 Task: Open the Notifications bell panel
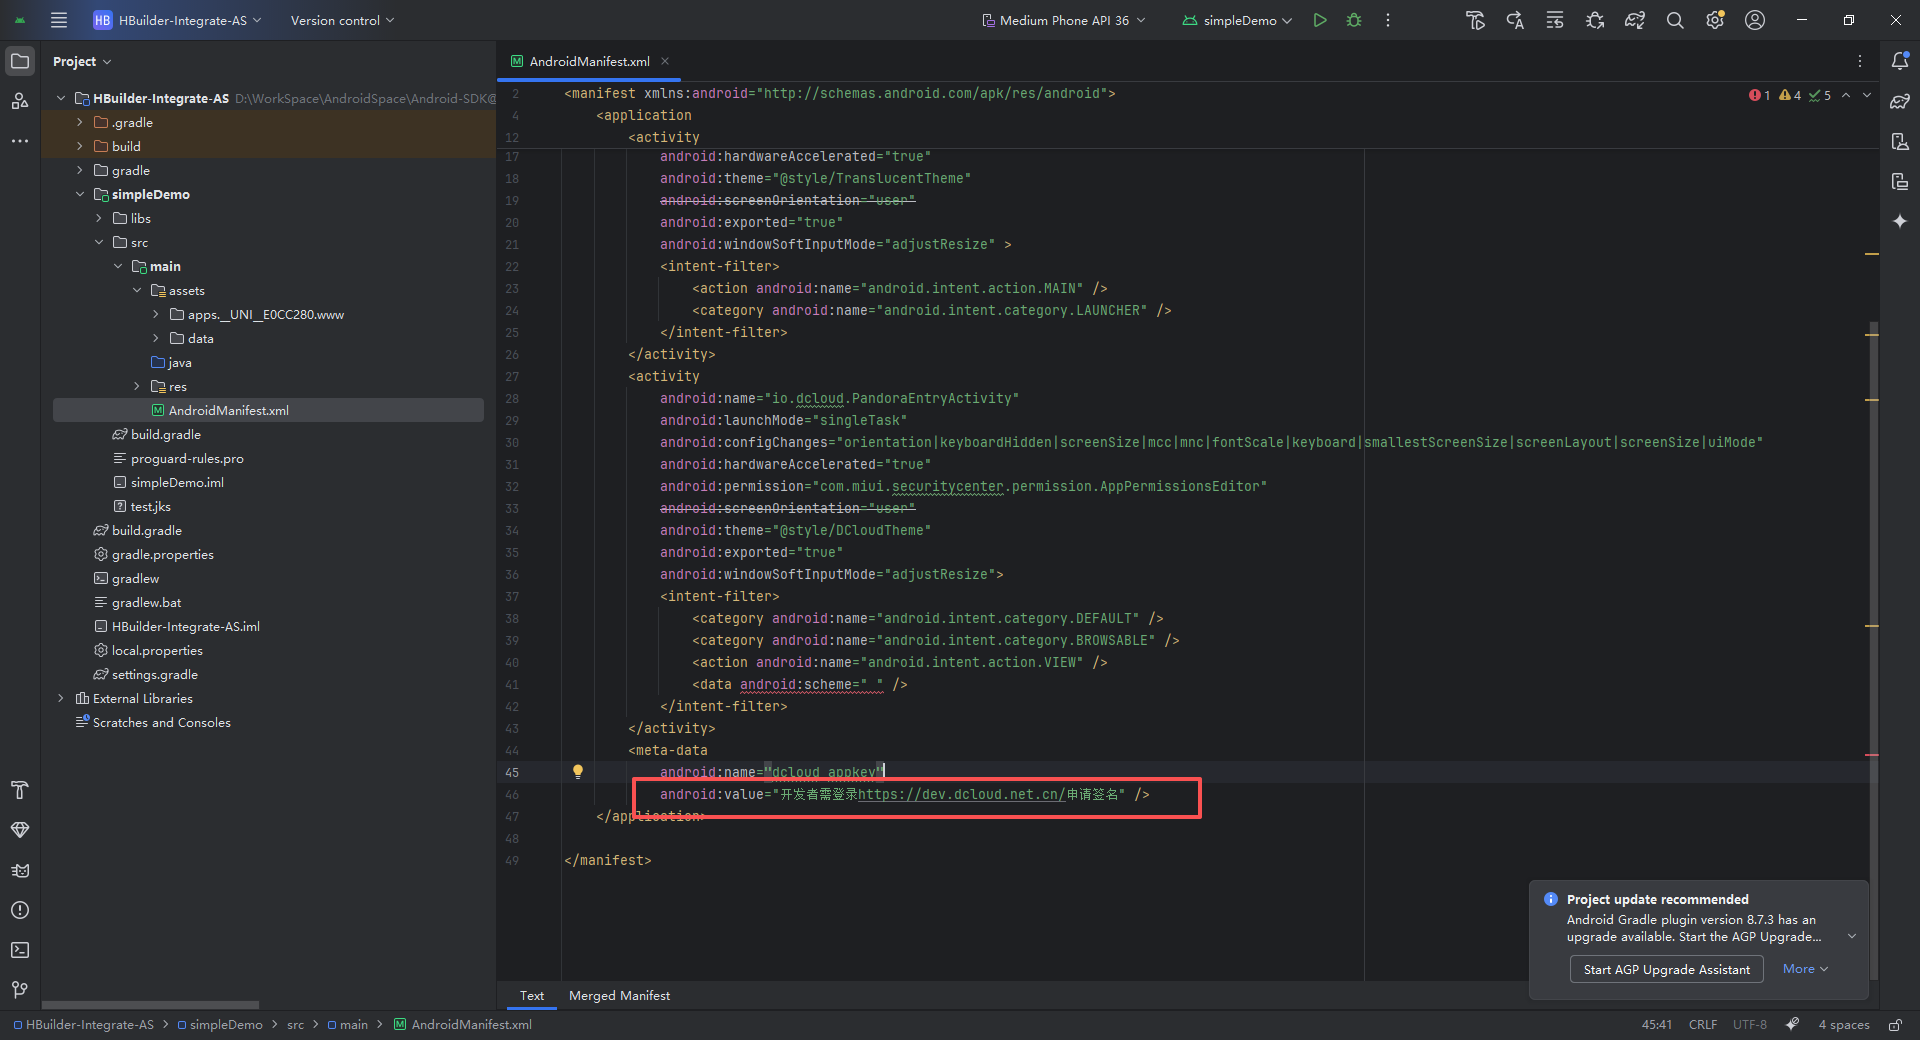[x=1900, y=61]
